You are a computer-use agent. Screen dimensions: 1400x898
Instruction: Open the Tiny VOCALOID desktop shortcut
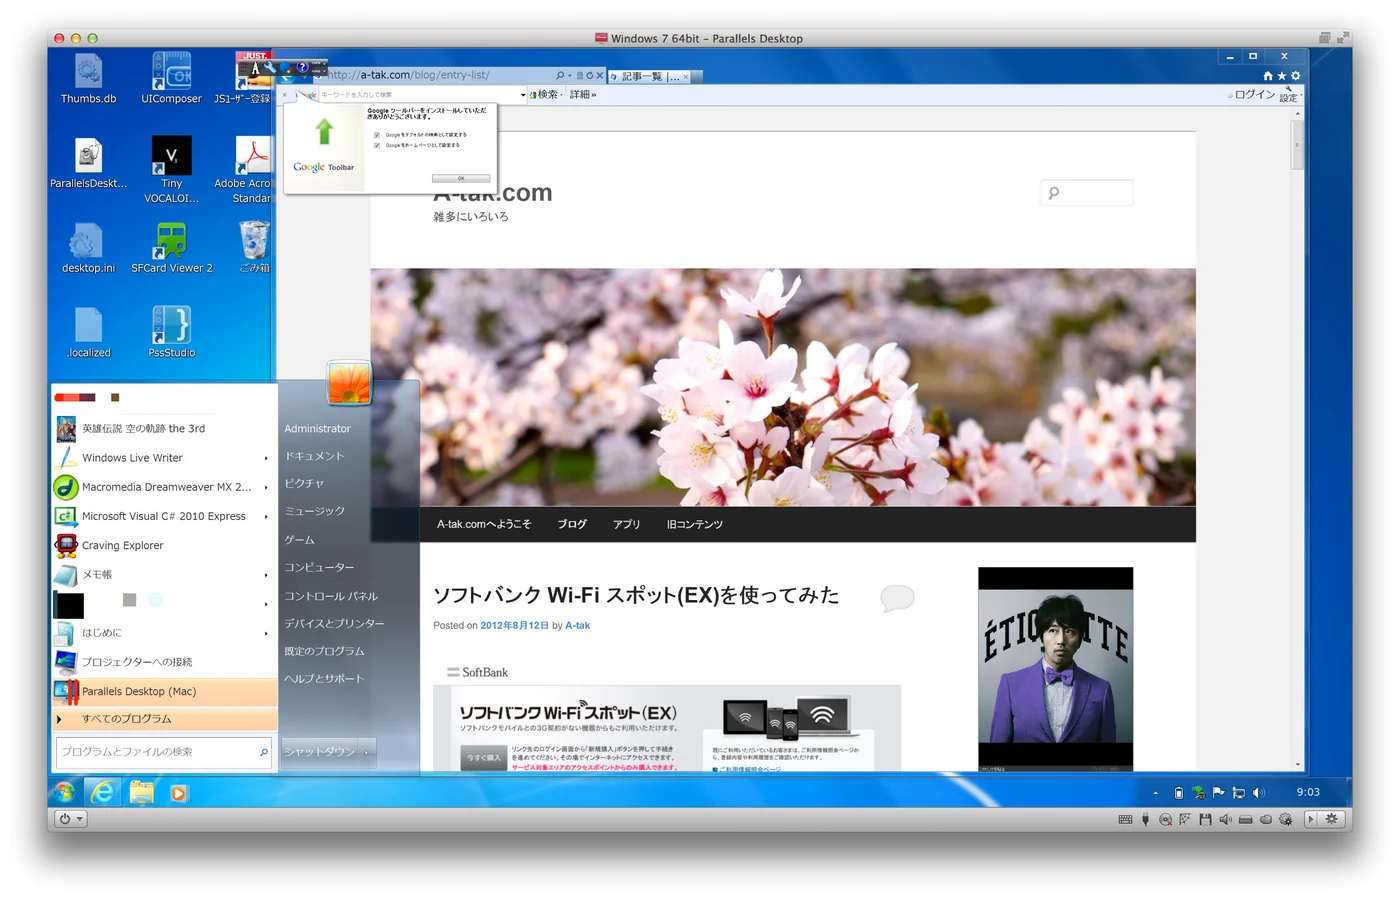point(172,169)
